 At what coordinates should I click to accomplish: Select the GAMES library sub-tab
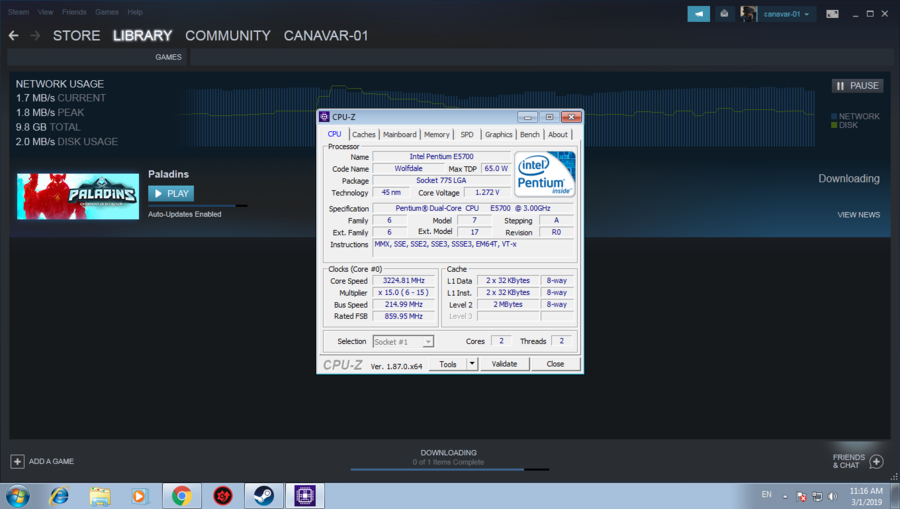168,57
